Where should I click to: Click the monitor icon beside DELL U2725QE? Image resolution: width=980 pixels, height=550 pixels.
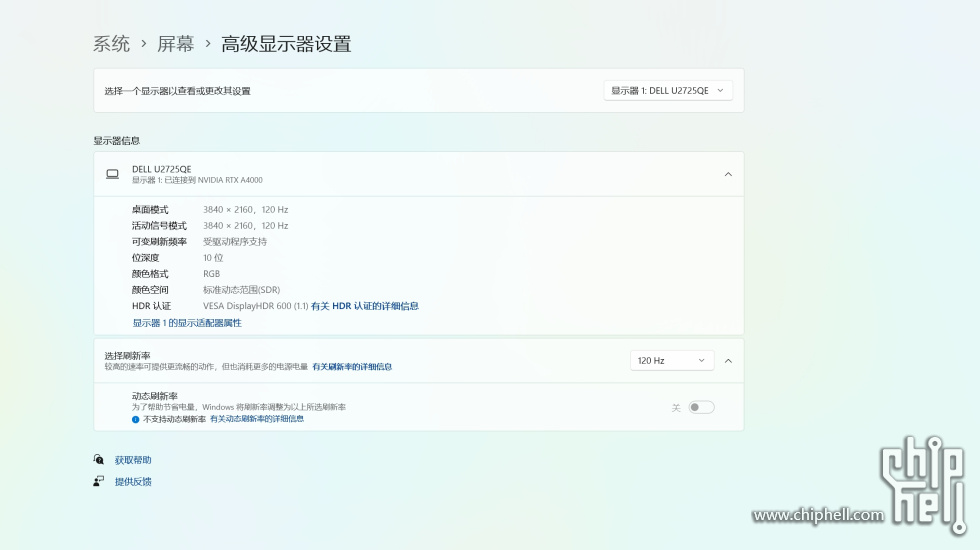click(x=112, y=174)
